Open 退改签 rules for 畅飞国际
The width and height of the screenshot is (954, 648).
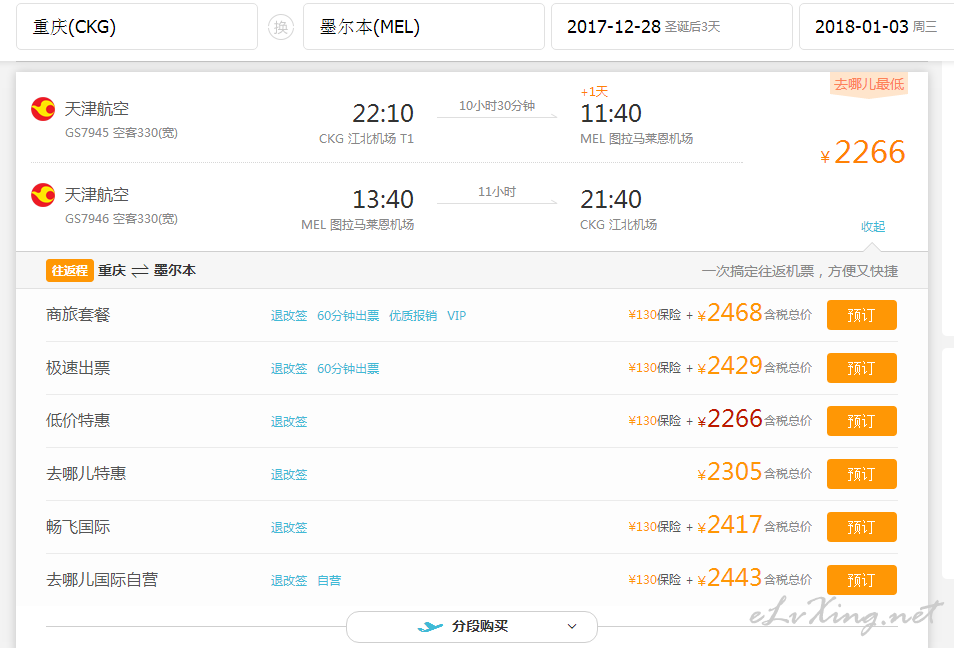[x=289, y=528]
